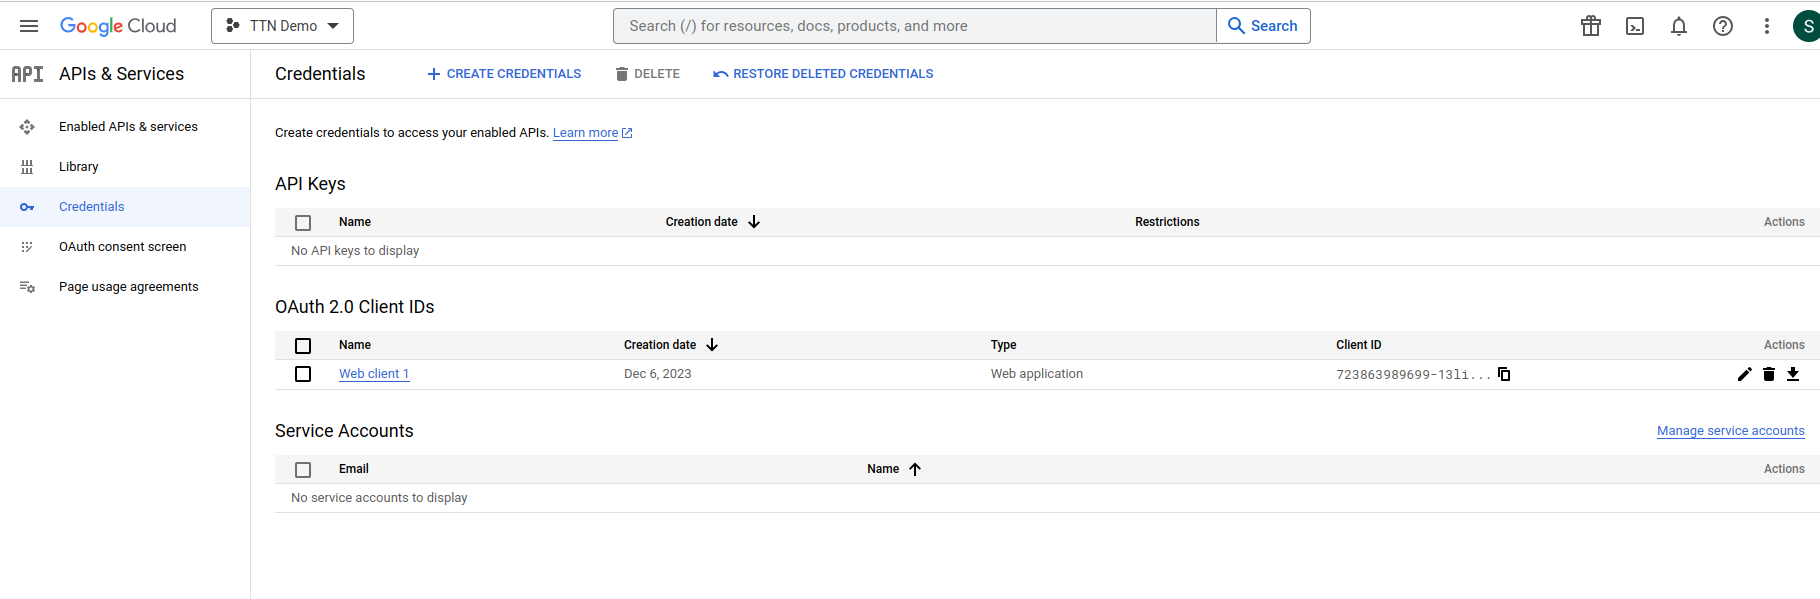Click the Page usage agreements icon

[27, 287]
